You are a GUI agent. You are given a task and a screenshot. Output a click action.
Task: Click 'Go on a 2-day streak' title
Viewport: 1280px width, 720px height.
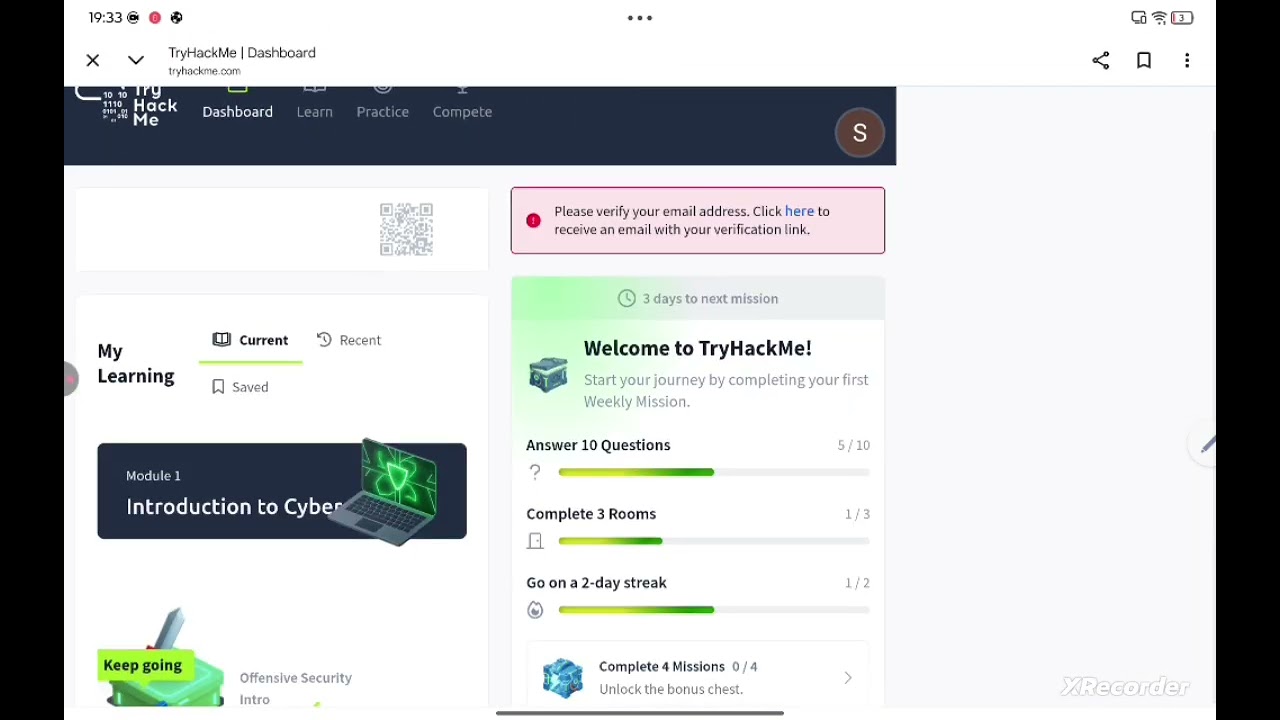click(596, 583)
